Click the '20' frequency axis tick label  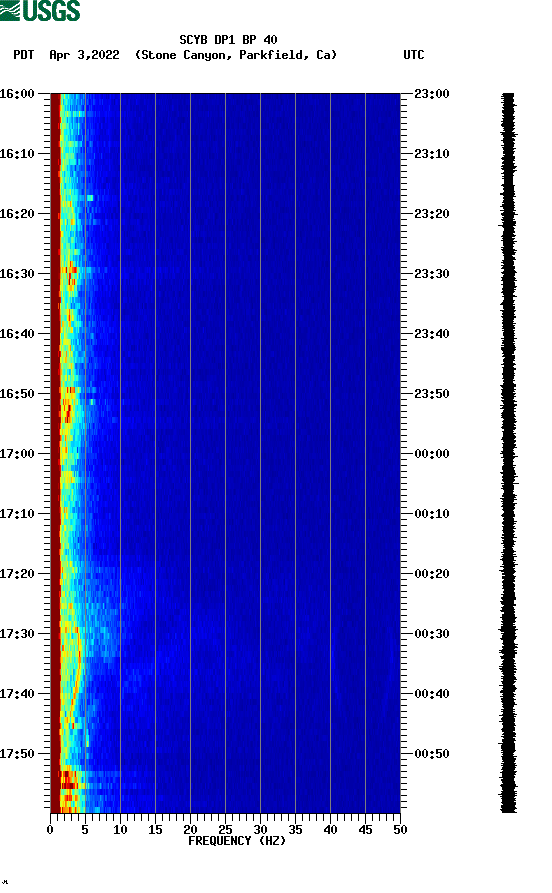190,830
